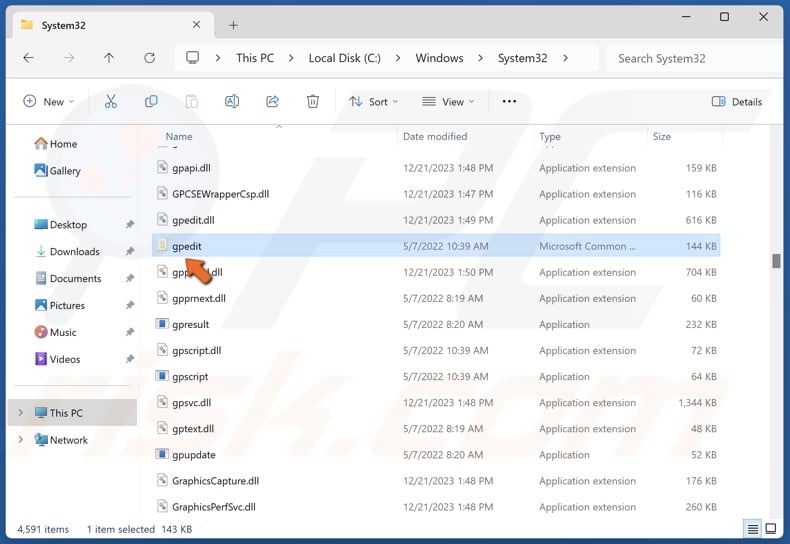
Task: Go forward with the right arrow
Action: pos(69,58)
